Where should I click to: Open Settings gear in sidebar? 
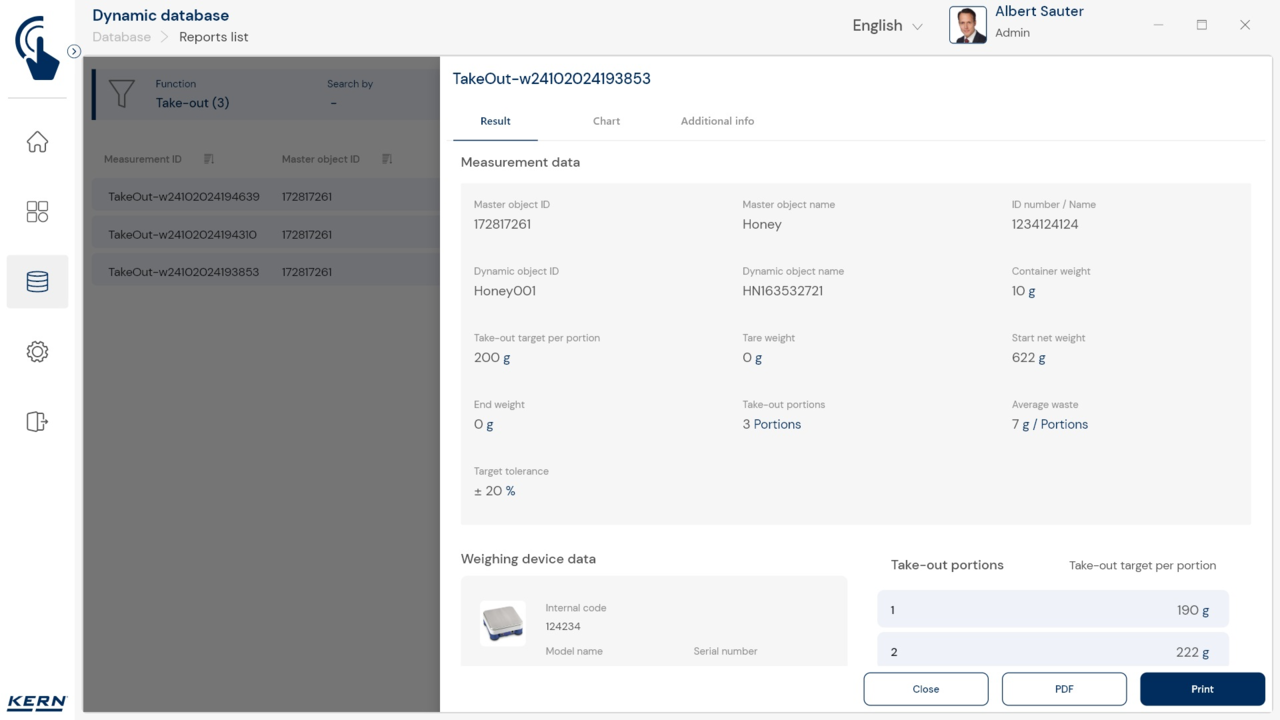click(37, 352)
